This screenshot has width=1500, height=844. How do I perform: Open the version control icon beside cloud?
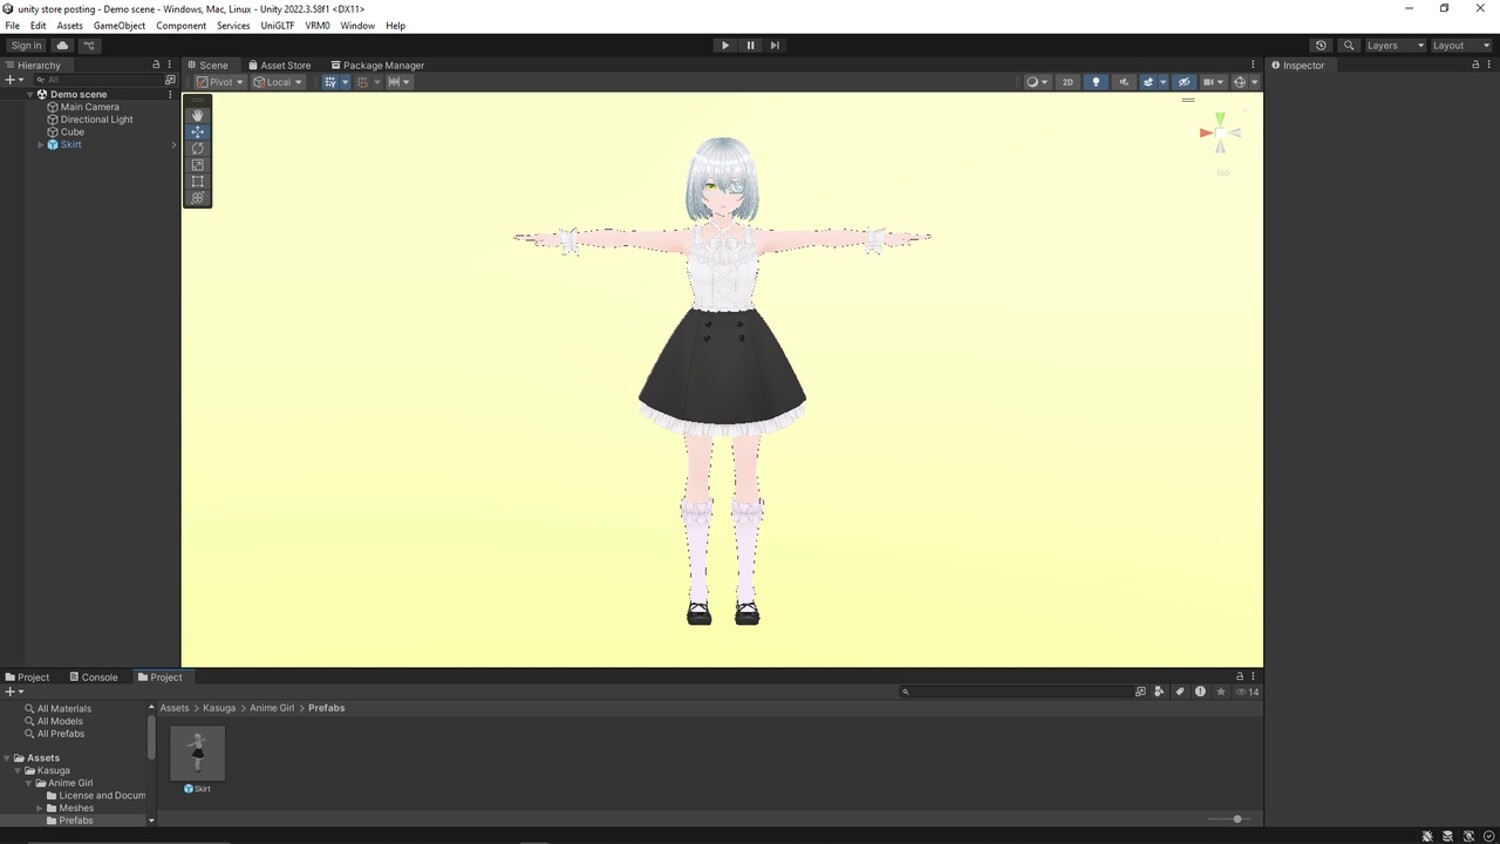(x=89, y=45)
